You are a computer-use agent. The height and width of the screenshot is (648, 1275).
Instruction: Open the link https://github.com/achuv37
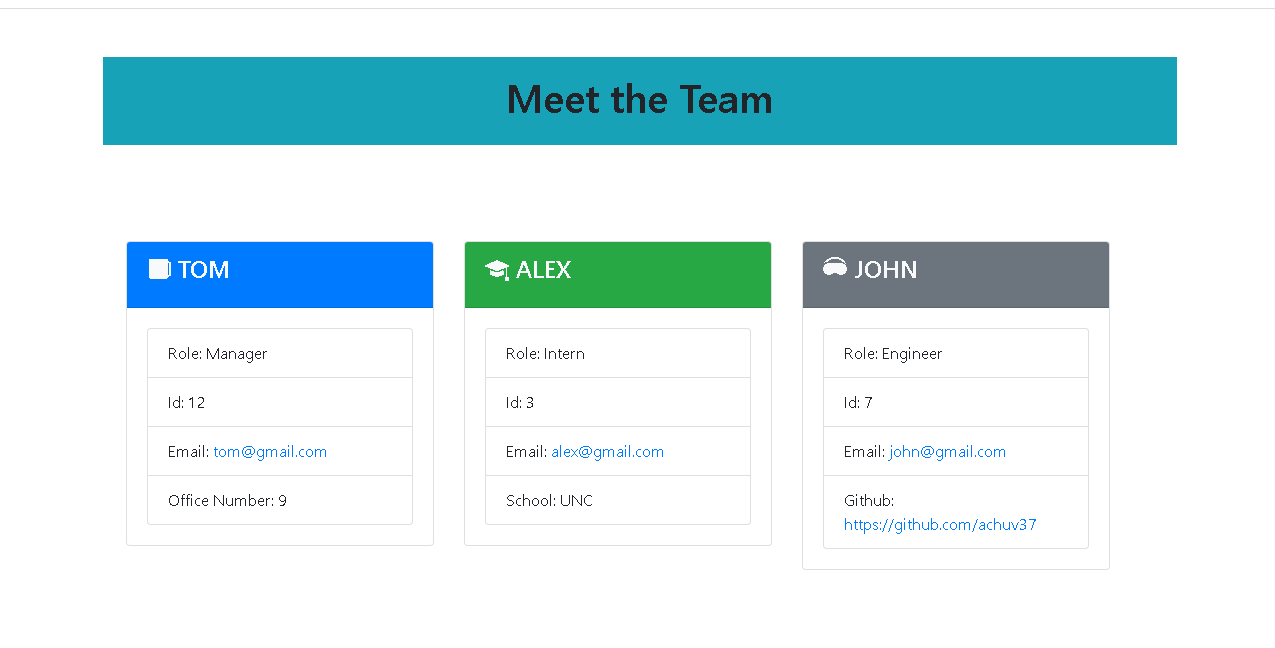point(940,524)
